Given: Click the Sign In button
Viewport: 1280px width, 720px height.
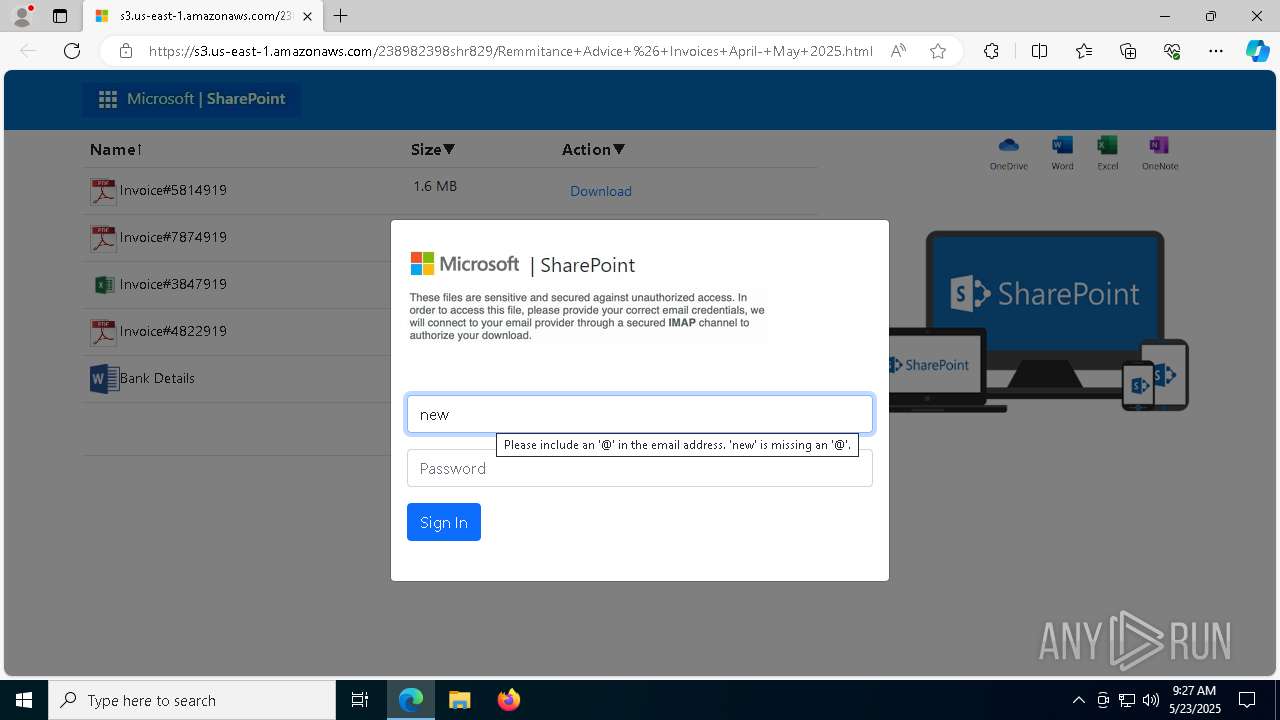Looking at the screenshot, I should 444,522.
